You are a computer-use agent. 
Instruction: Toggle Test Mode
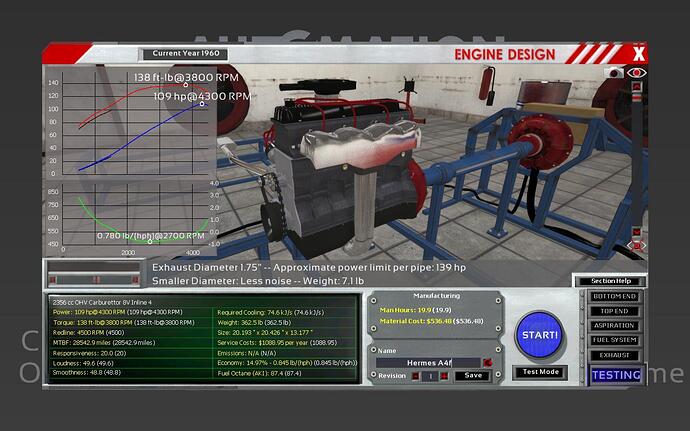[541, 372]
